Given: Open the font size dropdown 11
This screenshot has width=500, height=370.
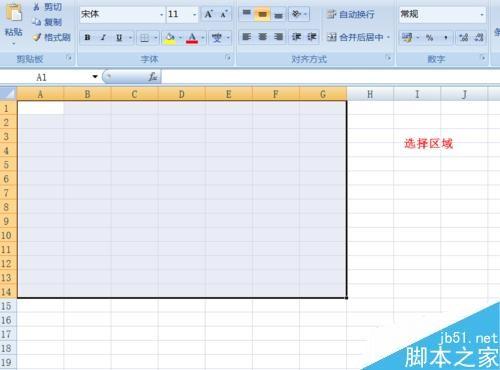Looking at the screenshot, I should [195, 14].
